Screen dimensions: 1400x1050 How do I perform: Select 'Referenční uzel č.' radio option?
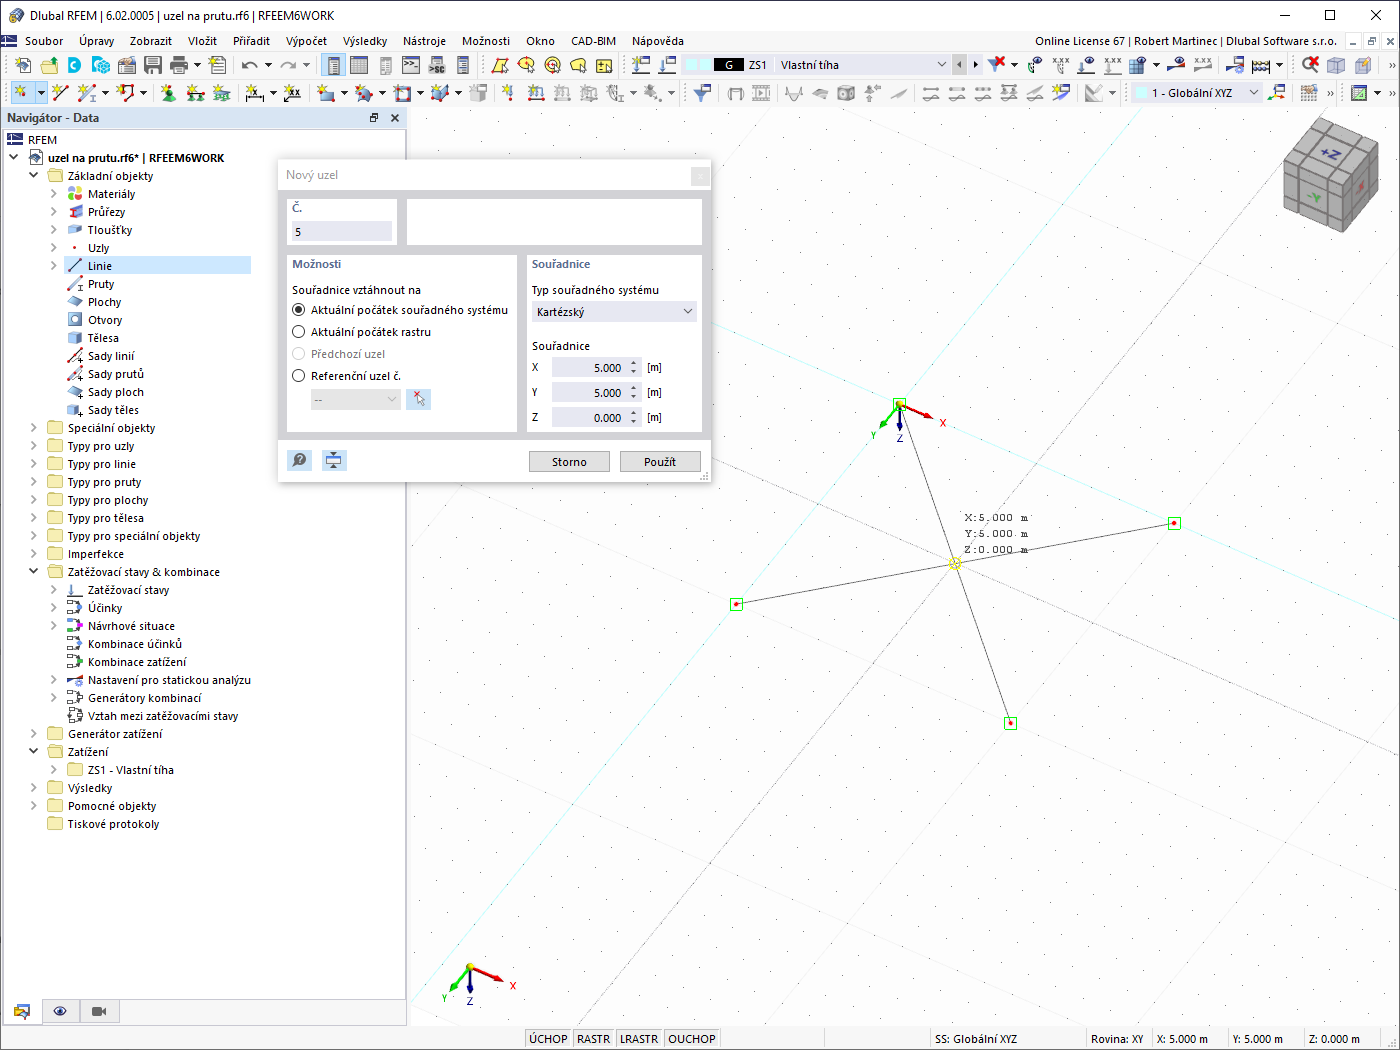298,376
